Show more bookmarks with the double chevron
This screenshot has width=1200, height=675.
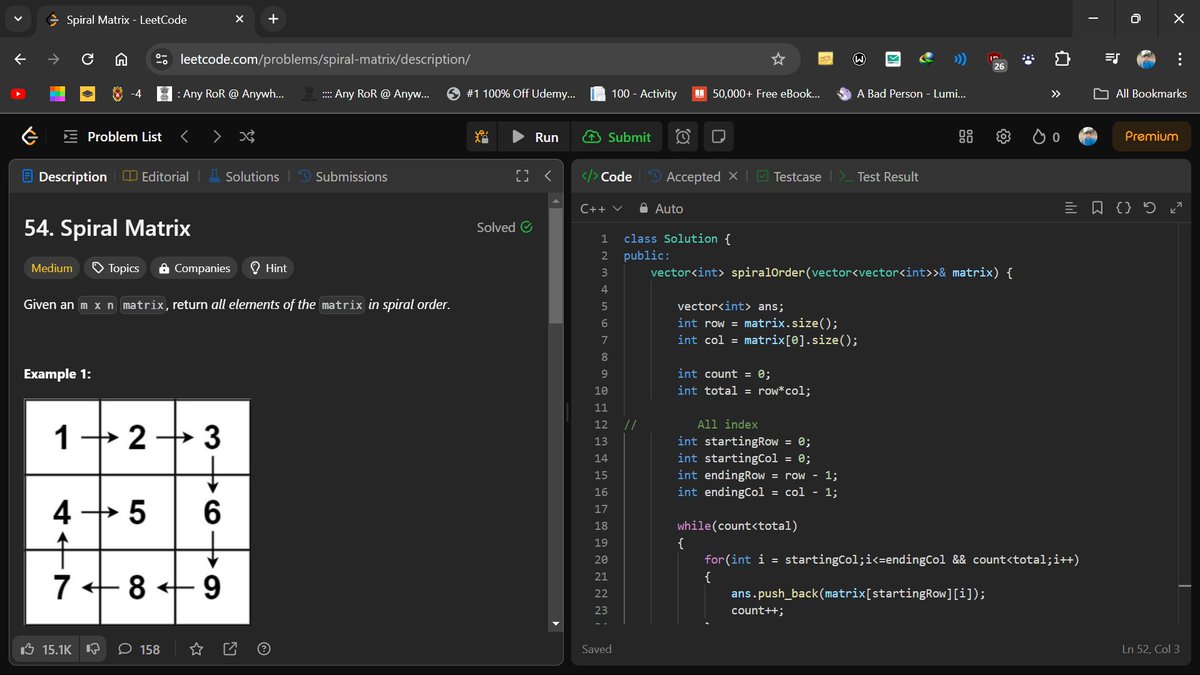1055,94
